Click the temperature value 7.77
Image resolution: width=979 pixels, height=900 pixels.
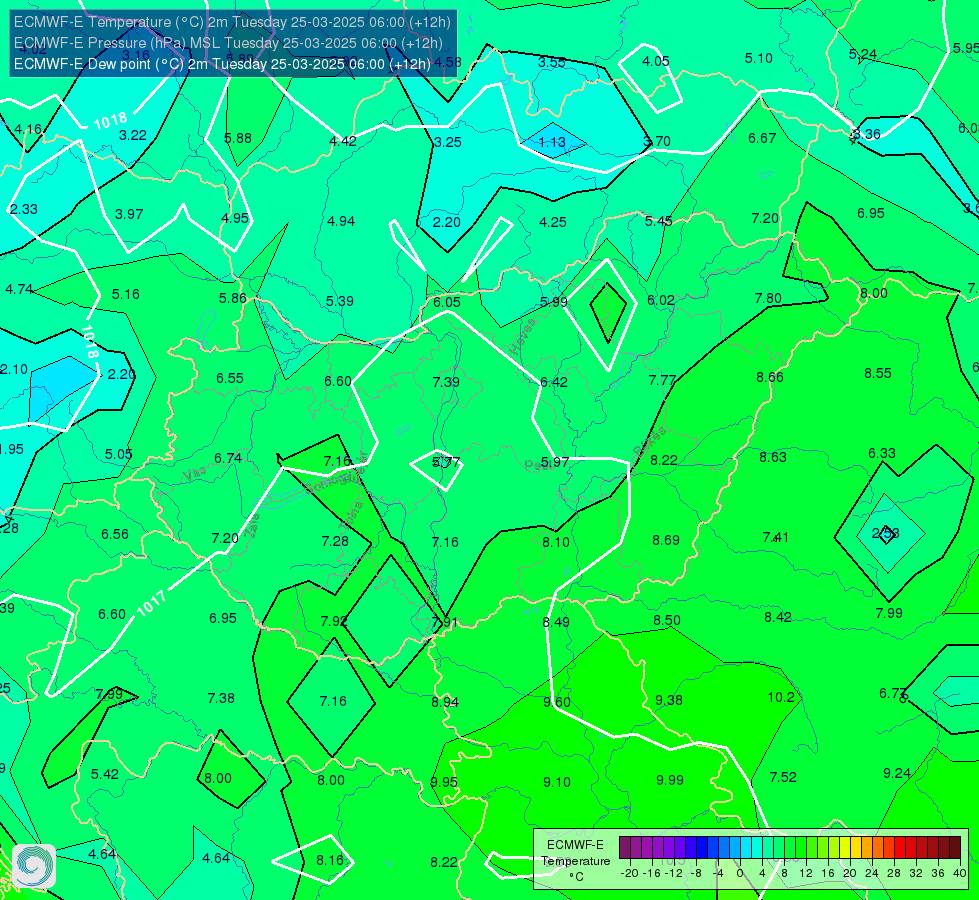click(x=662, y=380)
